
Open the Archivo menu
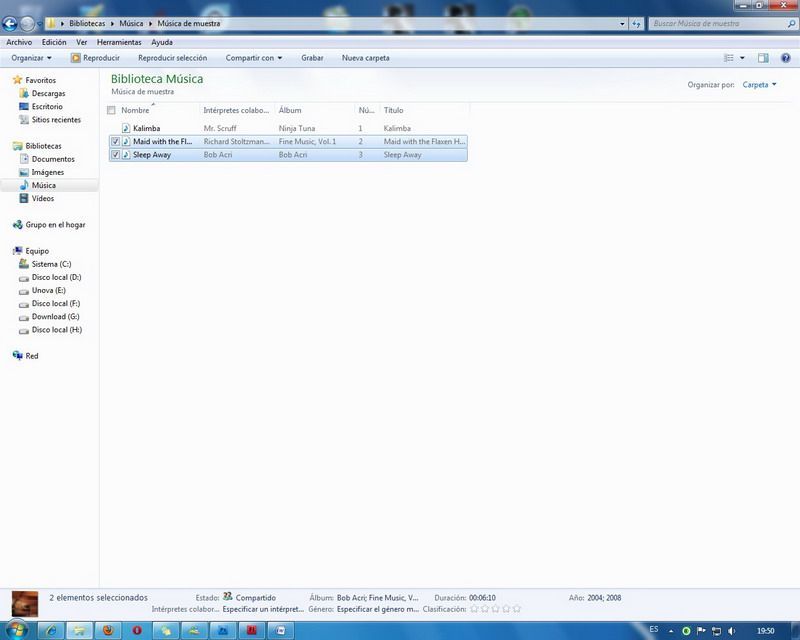pyautogui.click(x=19, y=43)
